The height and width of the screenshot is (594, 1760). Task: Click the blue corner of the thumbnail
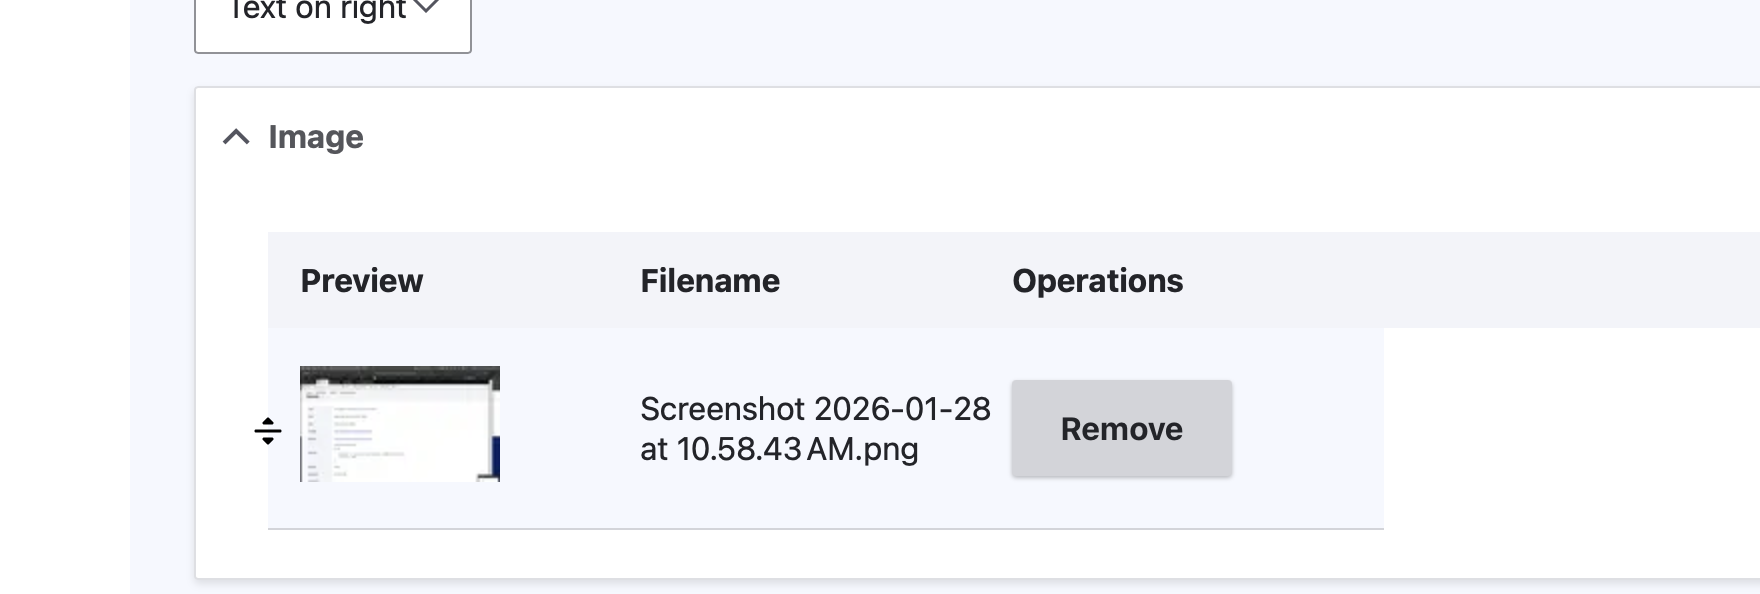click(494, 459)
